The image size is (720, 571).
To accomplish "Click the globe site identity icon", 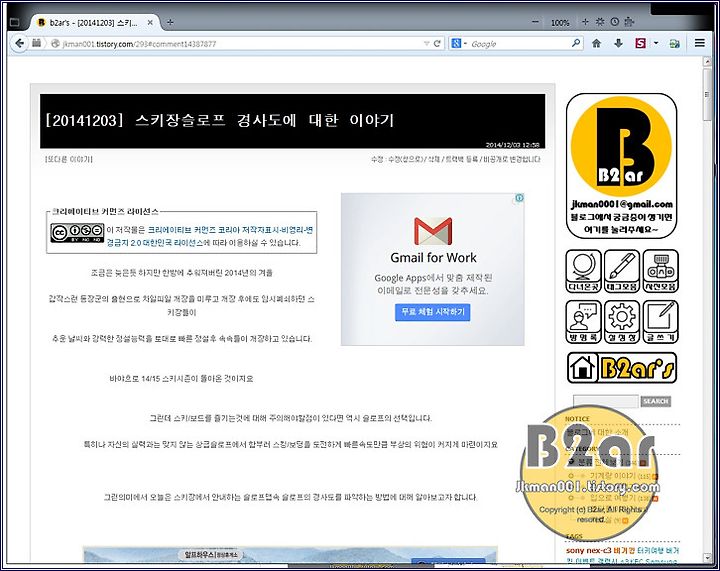I will (x=55, y=44).
